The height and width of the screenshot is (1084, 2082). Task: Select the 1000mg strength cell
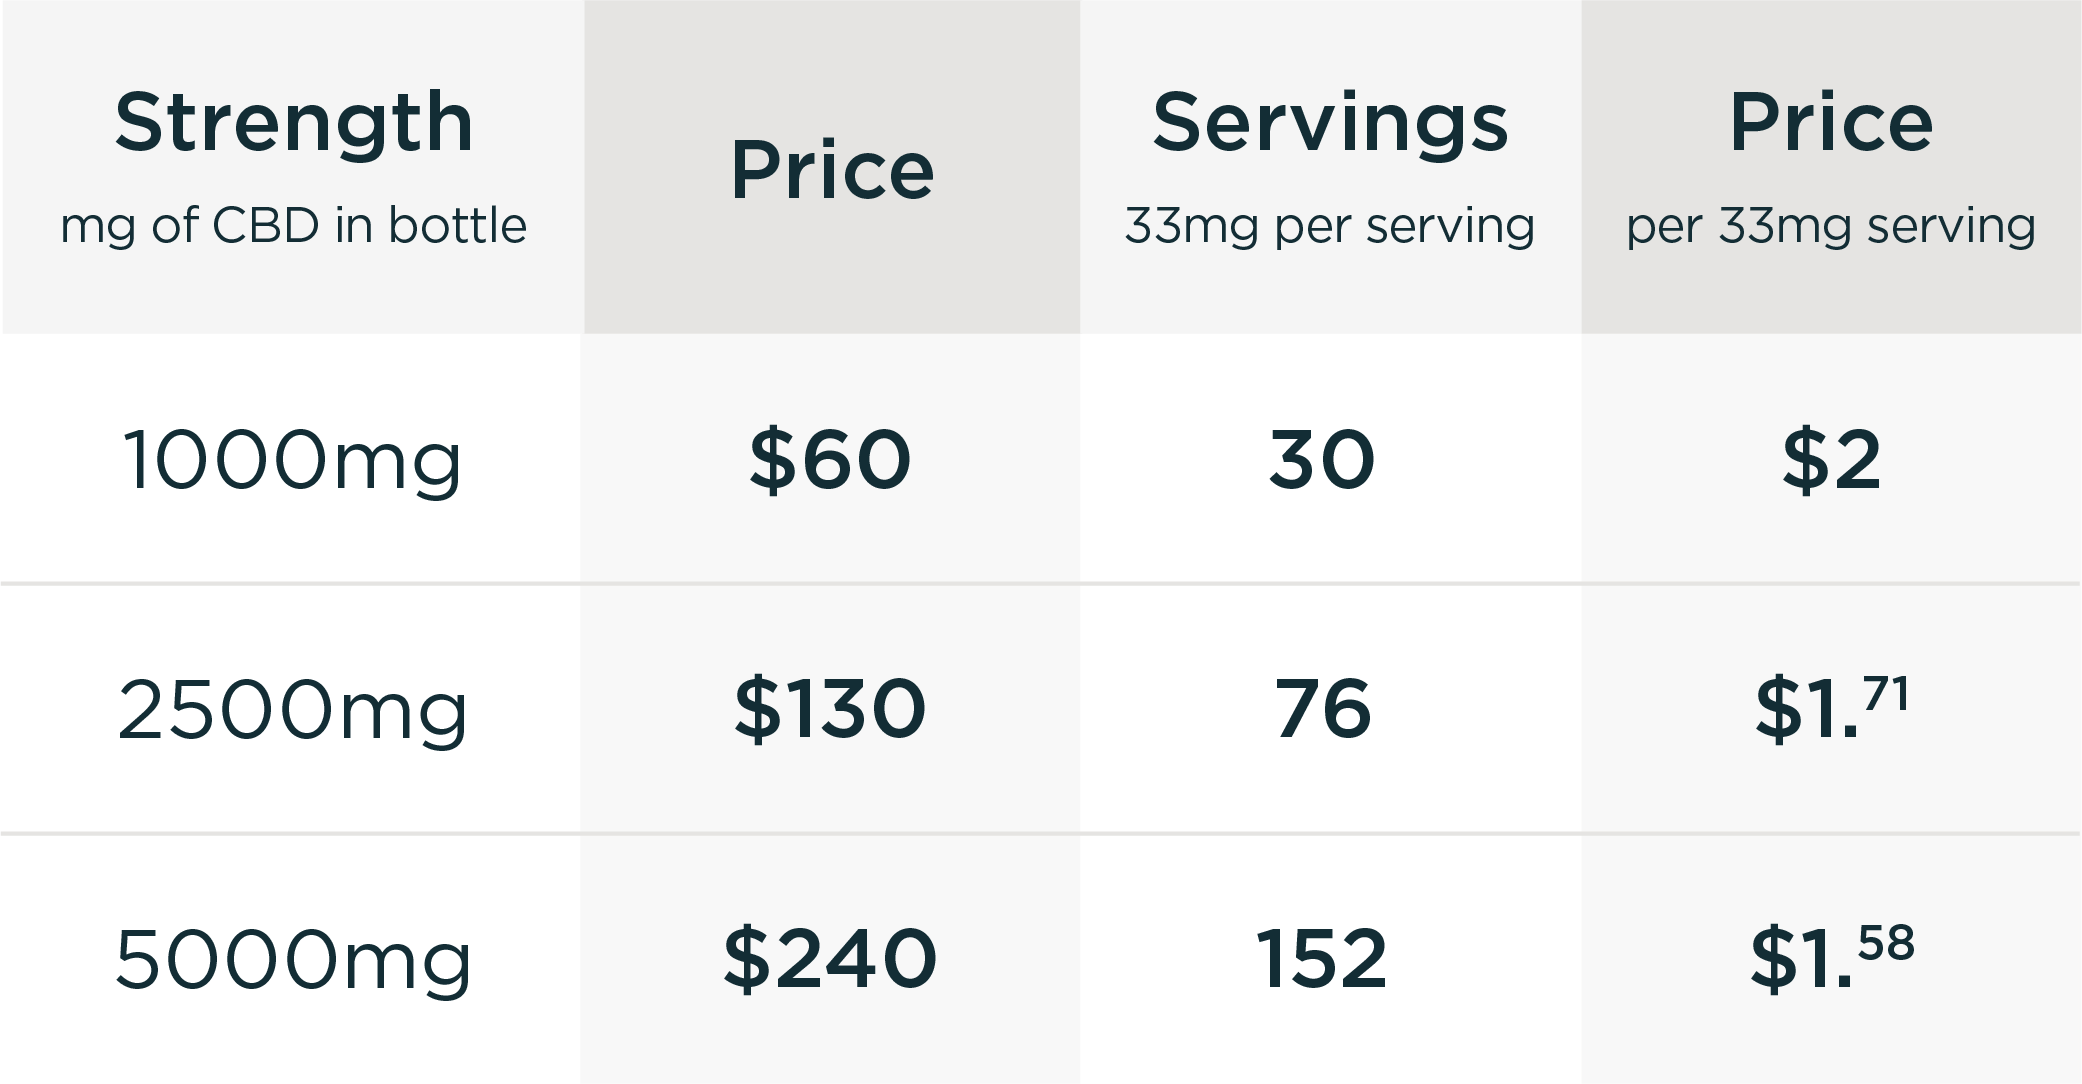coord(292,460)
